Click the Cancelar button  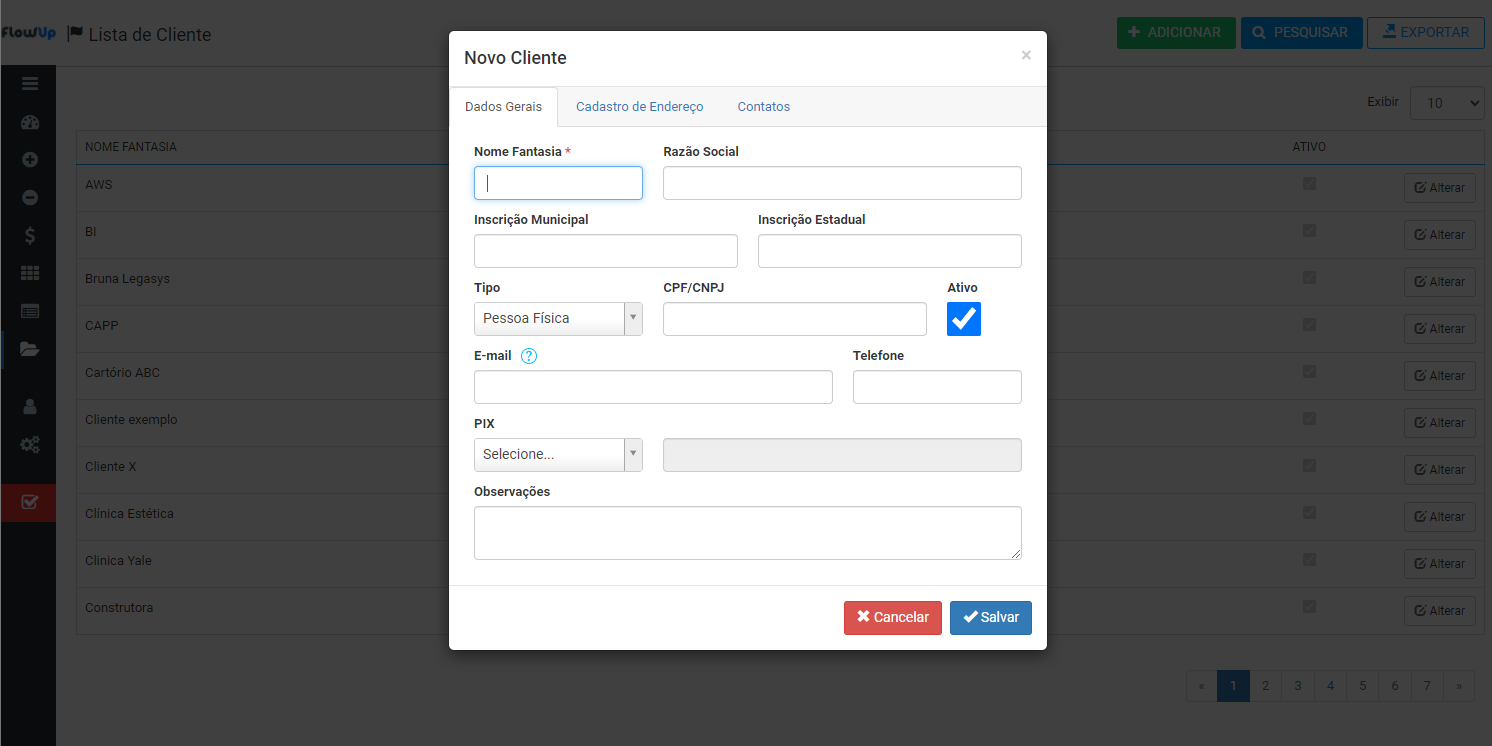pyautogui.click(x=893, y=618)
